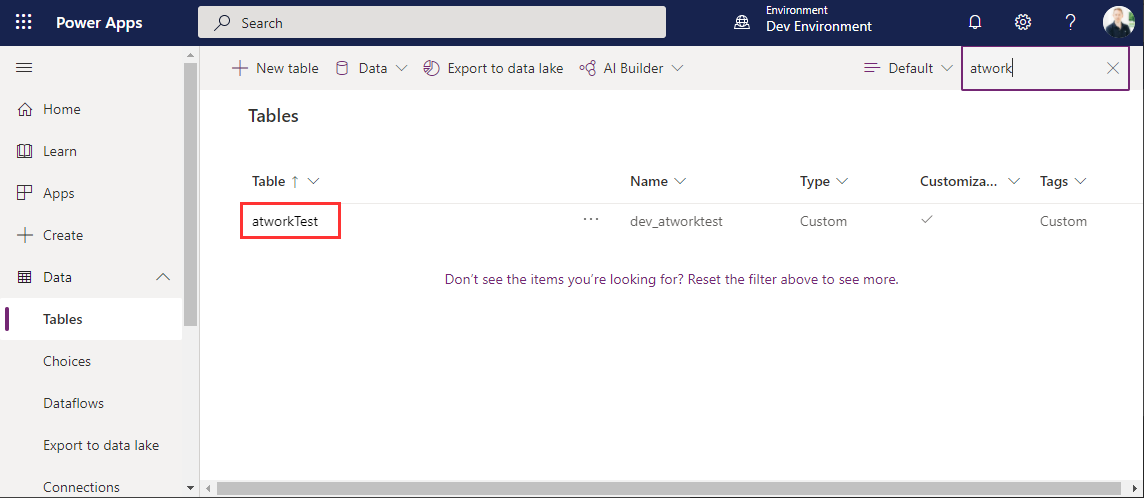Open more options ellipsis for atworkTest
The height and width of the screenshot is (498, 1144).
coord(591,220)
